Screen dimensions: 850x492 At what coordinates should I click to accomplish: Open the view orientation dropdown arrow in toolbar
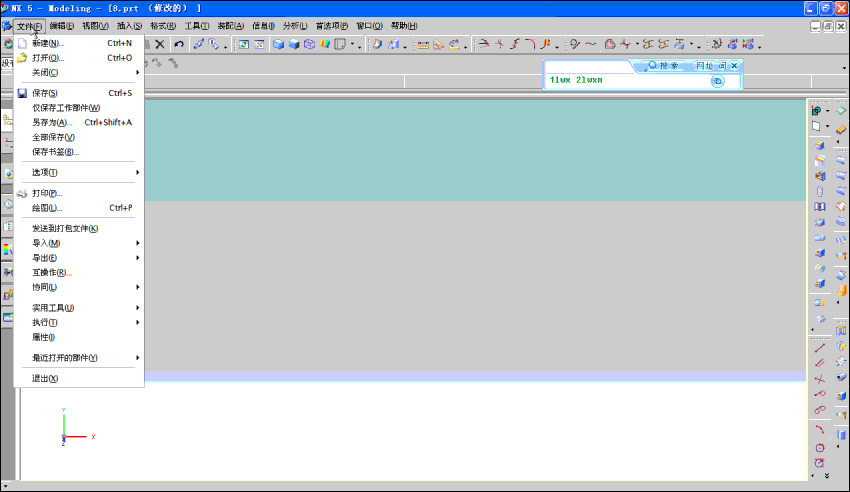[352, 44]
